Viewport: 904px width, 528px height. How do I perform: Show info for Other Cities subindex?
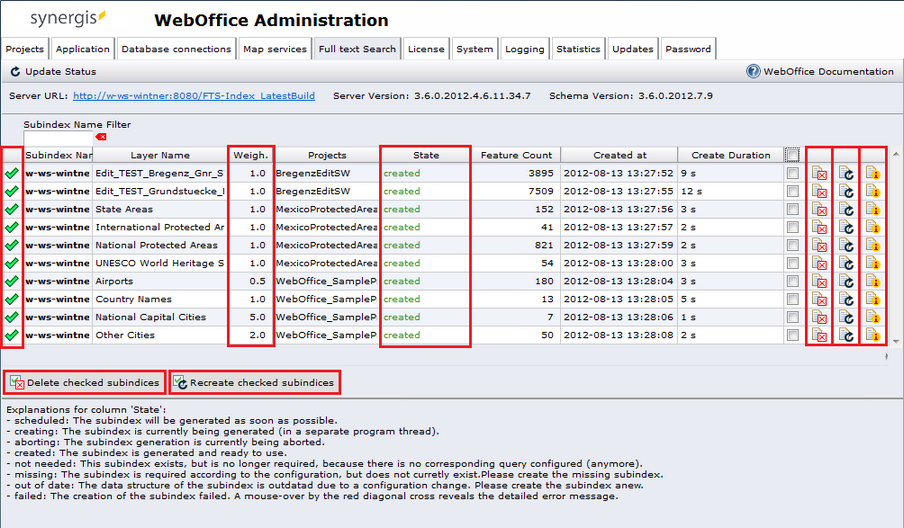(x=873, y=335)
